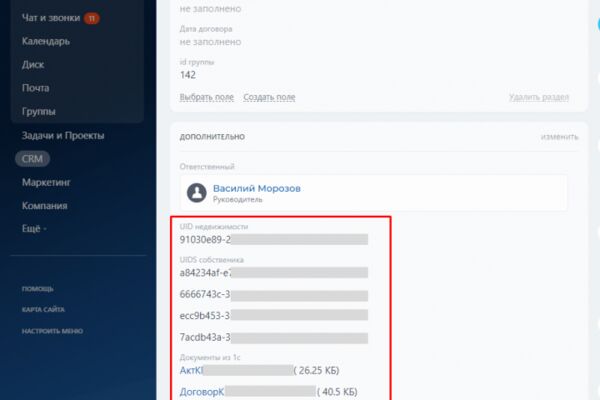Select owner UID ecc9b453
Image resolution: width=600 pixels, height=400 pixels.
274,315
